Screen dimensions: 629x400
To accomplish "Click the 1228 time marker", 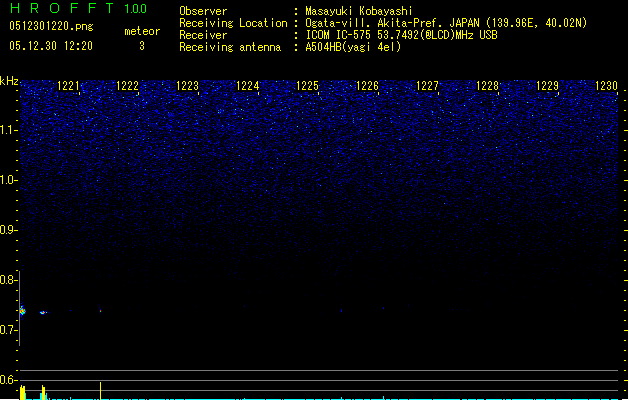I will (x=487, y=86).
